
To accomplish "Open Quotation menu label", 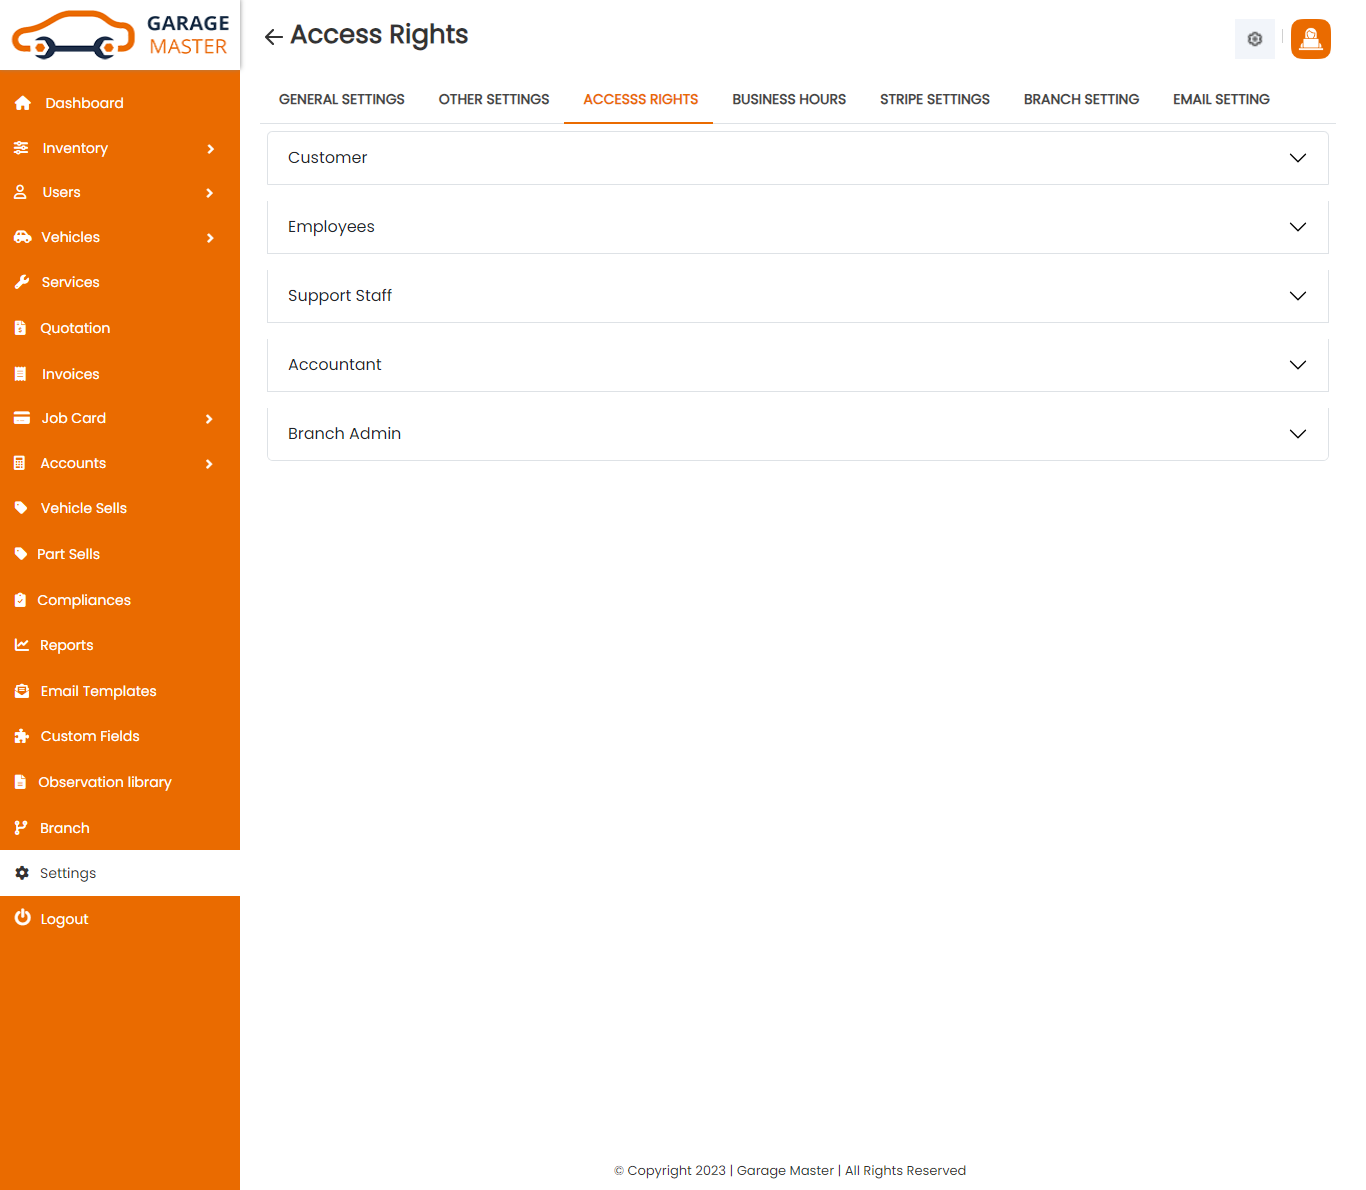I will [75, 328].
